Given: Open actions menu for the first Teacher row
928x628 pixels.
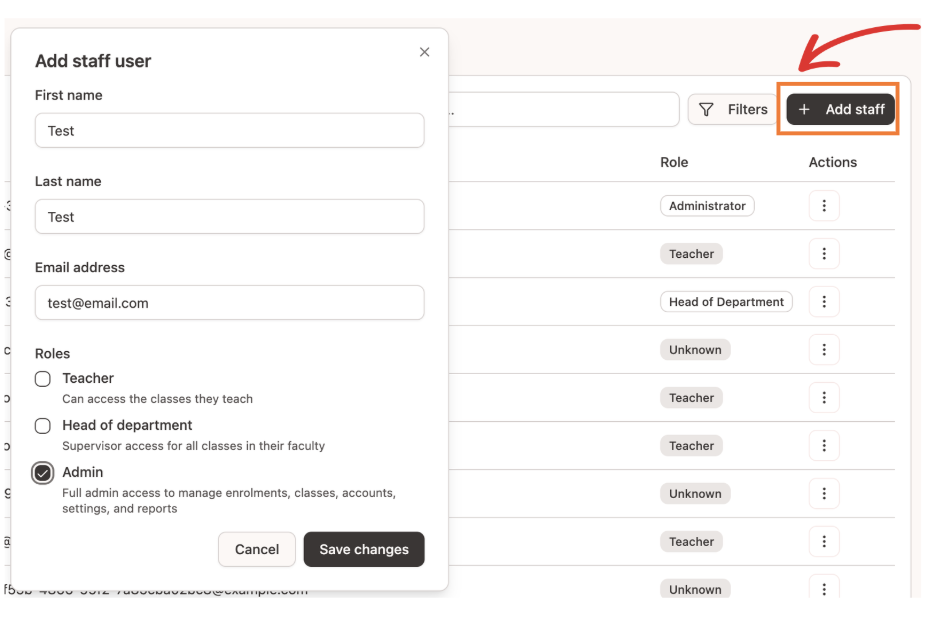Looking at the screenshot, I should (x=823, y=254).
